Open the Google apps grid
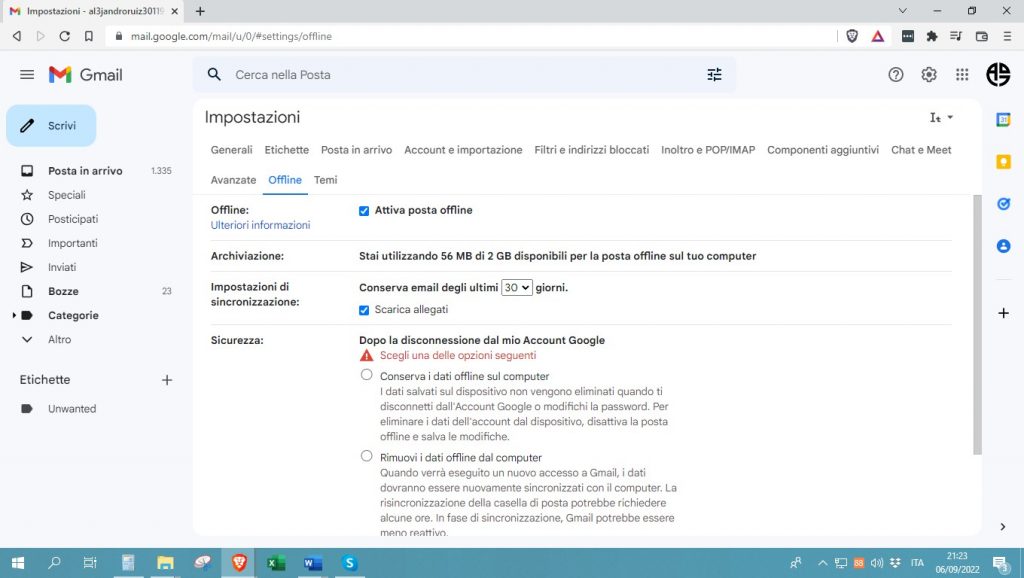The image size is (1024, 578). [x=961, y=74]
